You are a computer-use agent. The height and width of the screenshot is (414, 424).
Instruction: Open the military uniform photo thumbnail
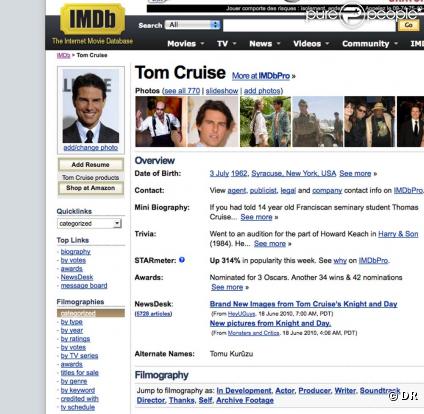(x=318, y=122)
